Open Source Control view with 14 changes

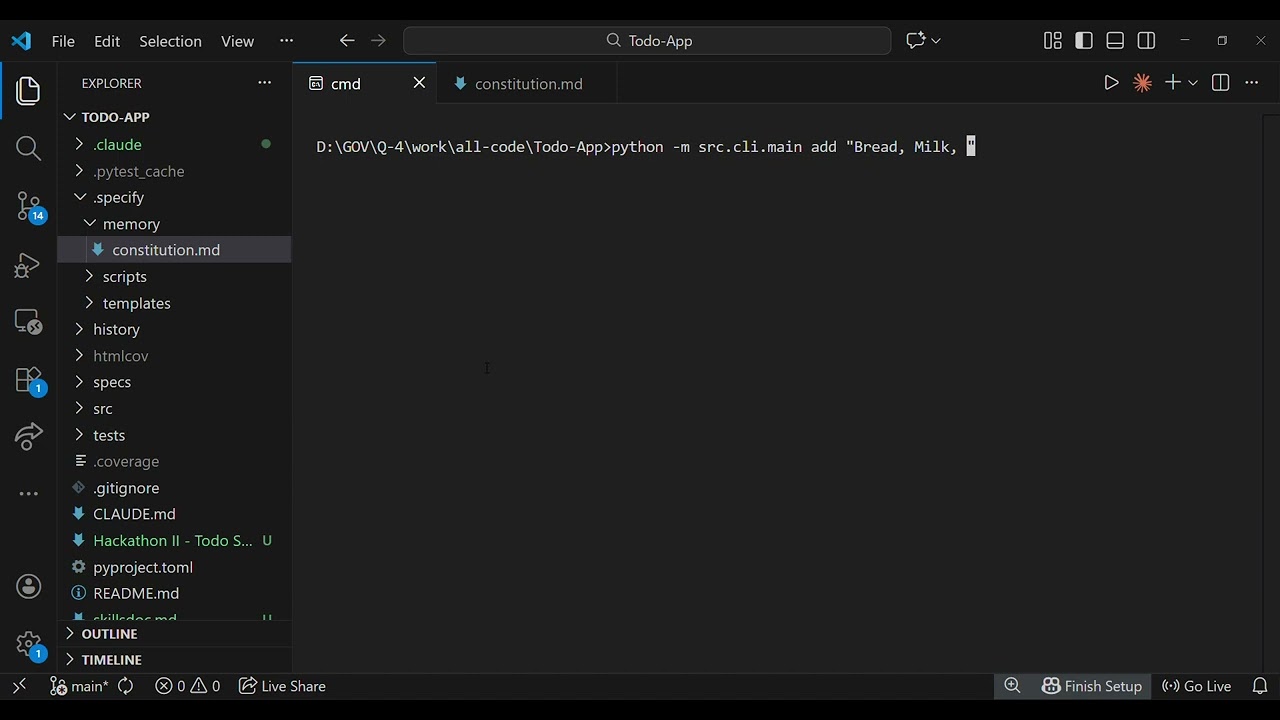pyautogui.click(x=28, y=207)
